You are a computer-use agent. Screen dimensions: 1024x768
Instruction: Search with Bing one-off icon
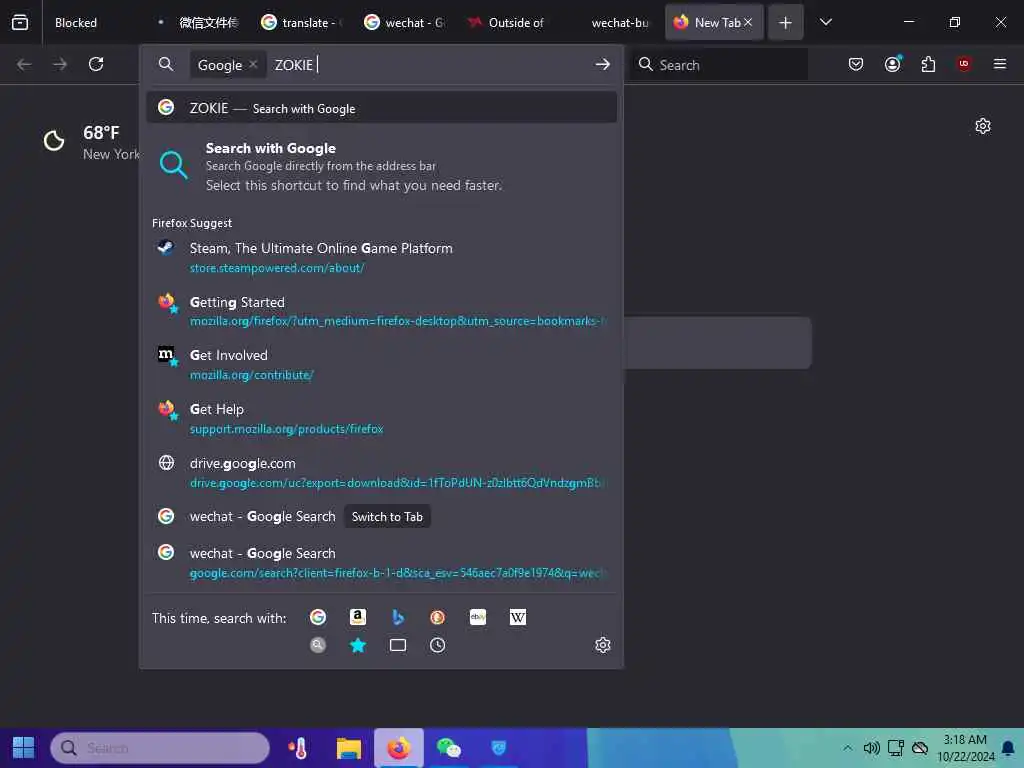[x=398, y=617]
